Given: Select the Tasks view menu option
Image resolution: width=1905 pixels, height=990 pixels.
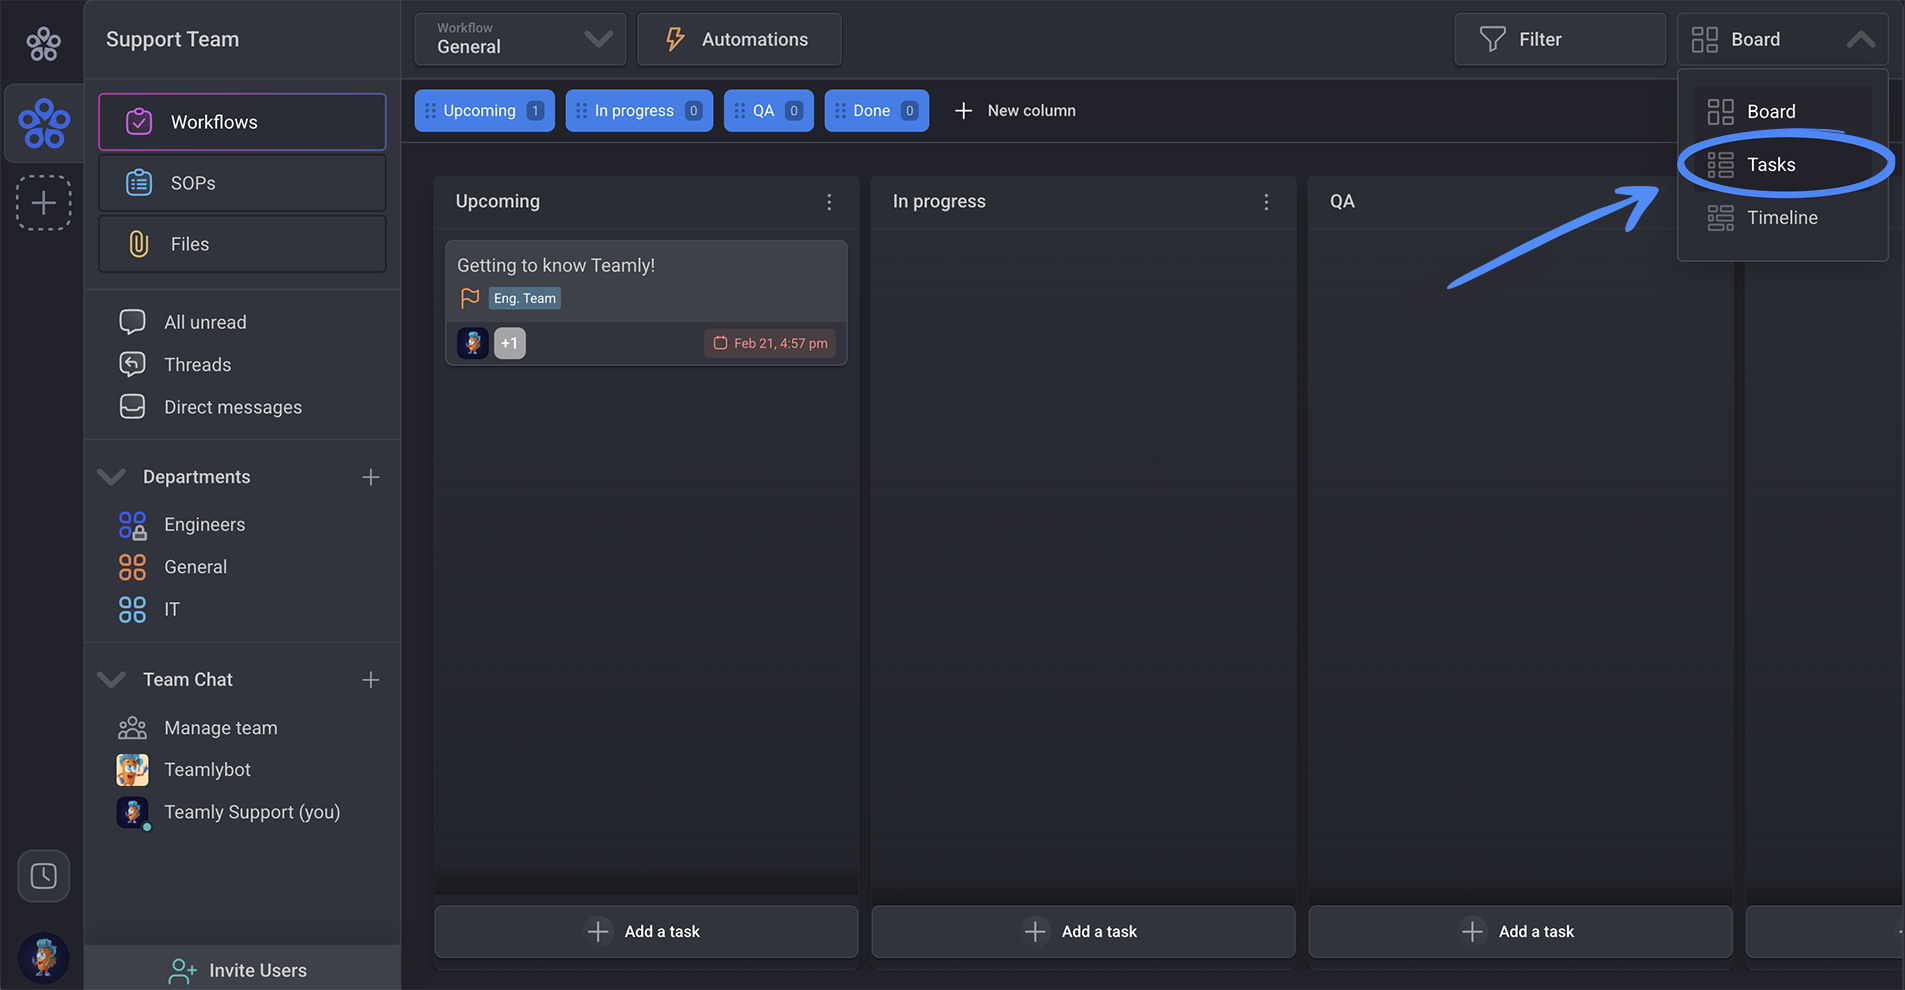Looking at the screenshot, I should point(1782,164).
